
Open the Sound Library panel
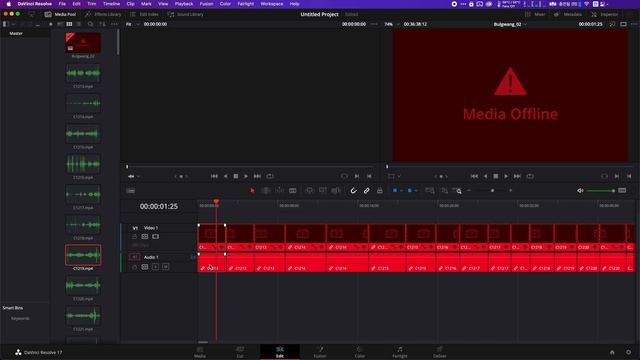point(186,14)
